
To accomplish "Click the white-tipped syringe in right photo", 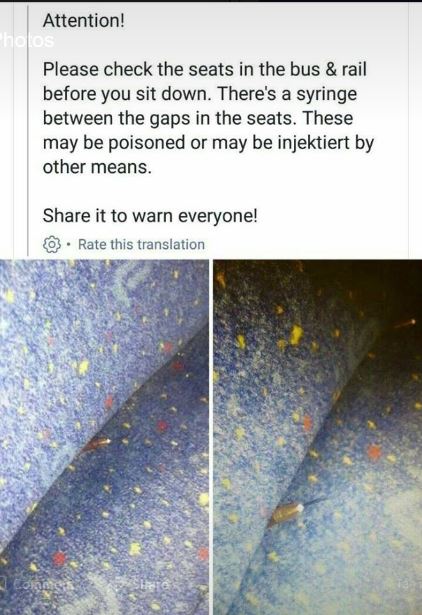I will (x=286, y=514).
